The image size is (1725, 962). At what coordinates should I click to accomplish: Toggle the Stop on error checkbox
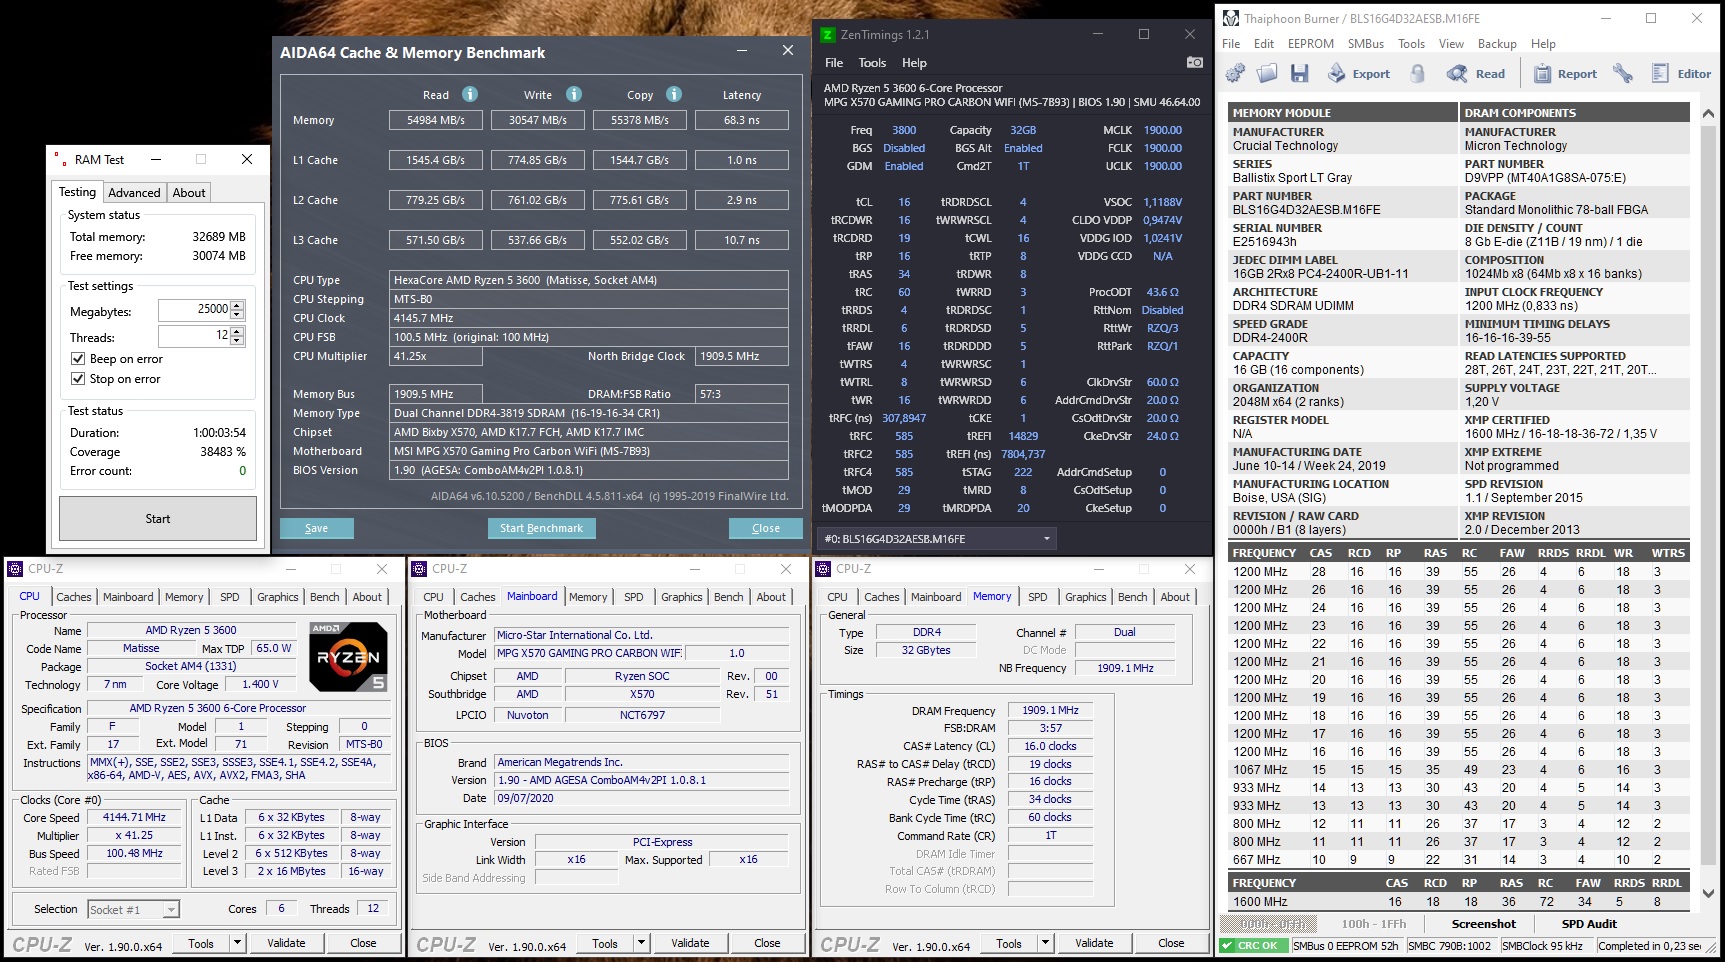(78, 379)
